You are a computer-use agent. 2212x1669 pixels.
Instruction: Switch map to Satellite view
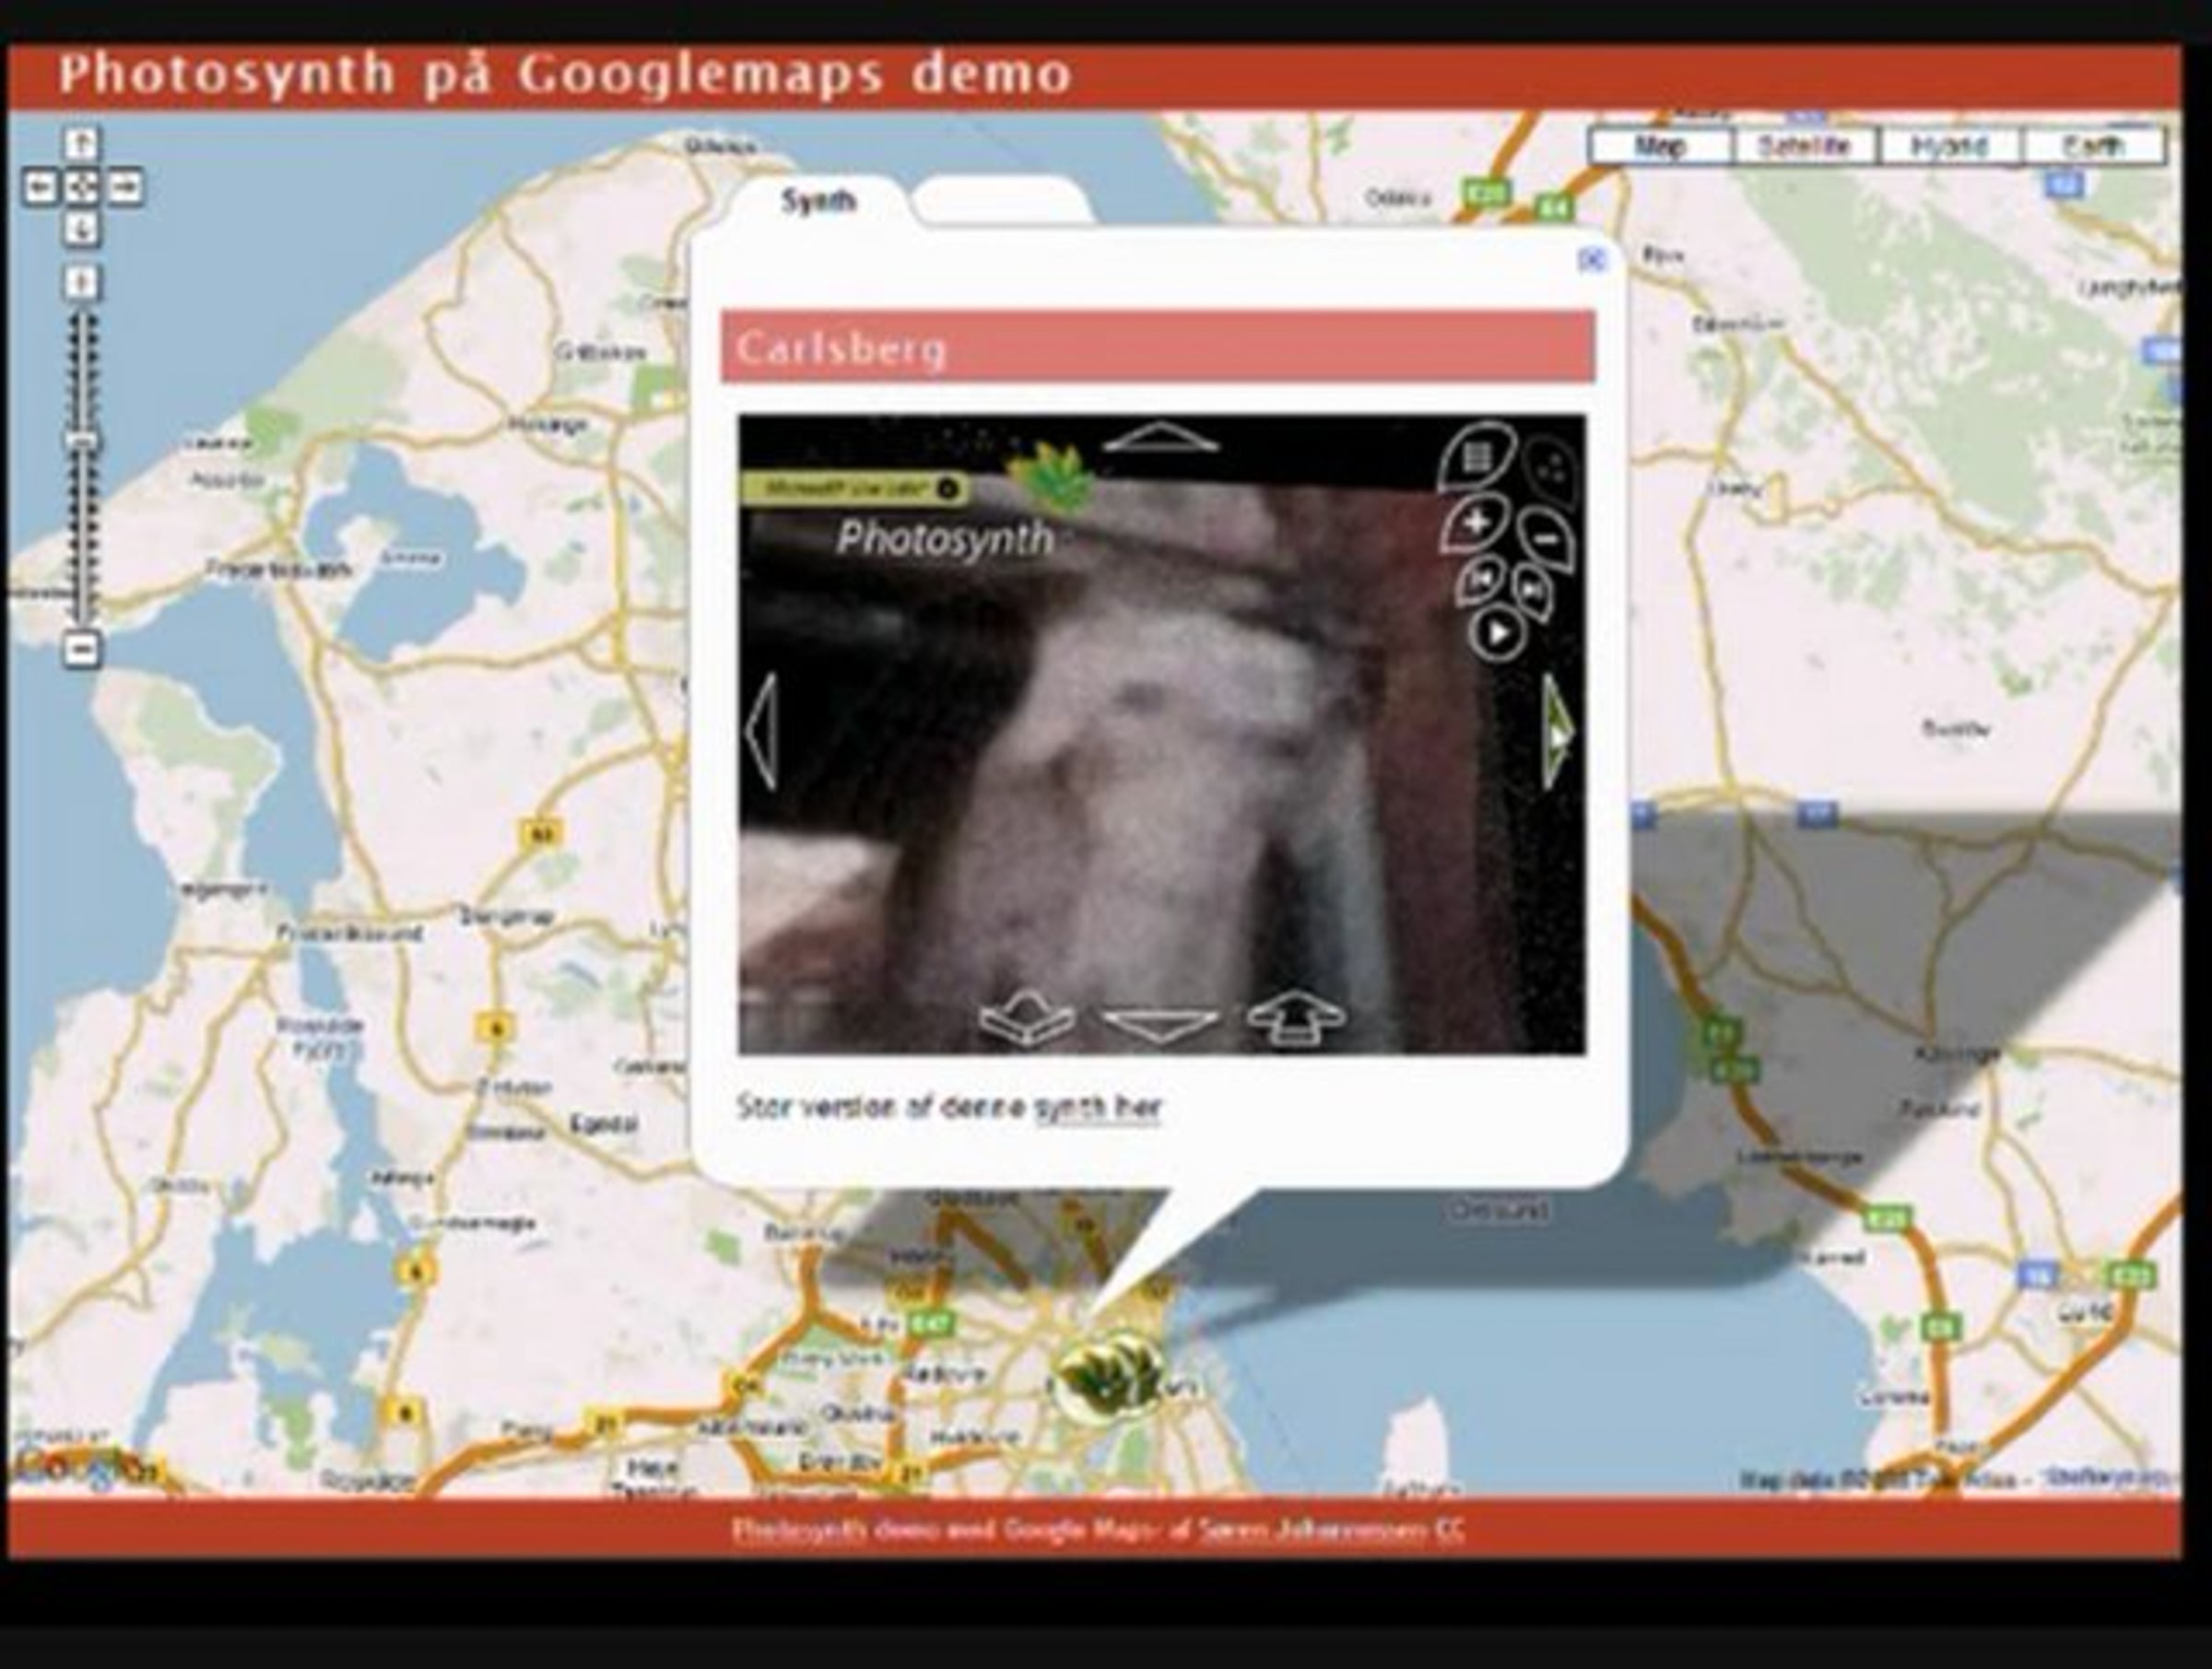click(1804, 146)
